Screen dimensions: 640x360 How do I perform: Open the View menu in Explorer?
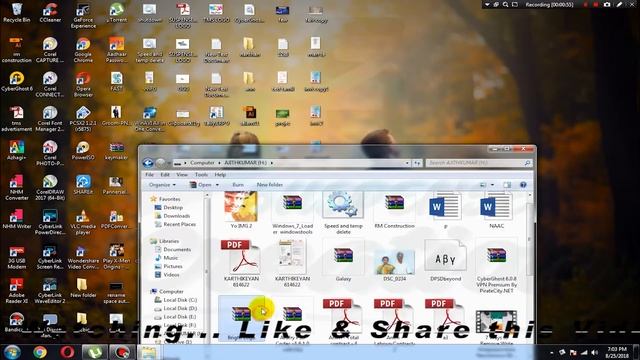click(182, 175)
